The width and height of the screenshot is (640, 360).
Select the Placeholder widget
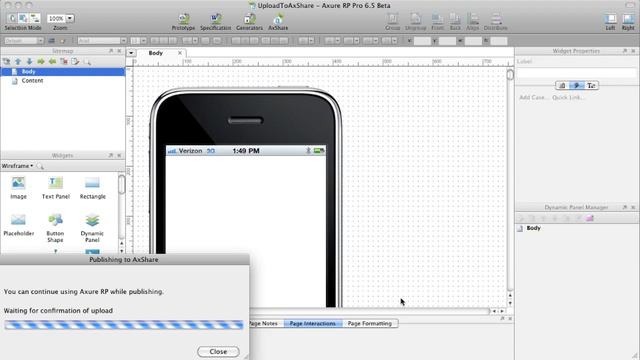point(18,225)
